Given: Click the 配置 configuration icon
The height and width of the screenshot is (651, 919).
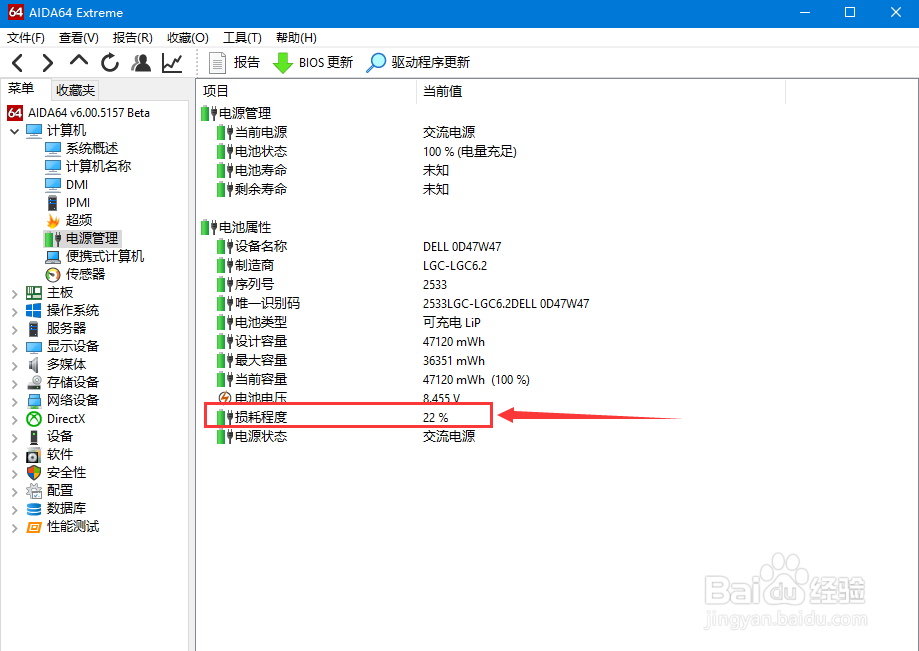Looking at the screenshot, I should tap(34, 491).
